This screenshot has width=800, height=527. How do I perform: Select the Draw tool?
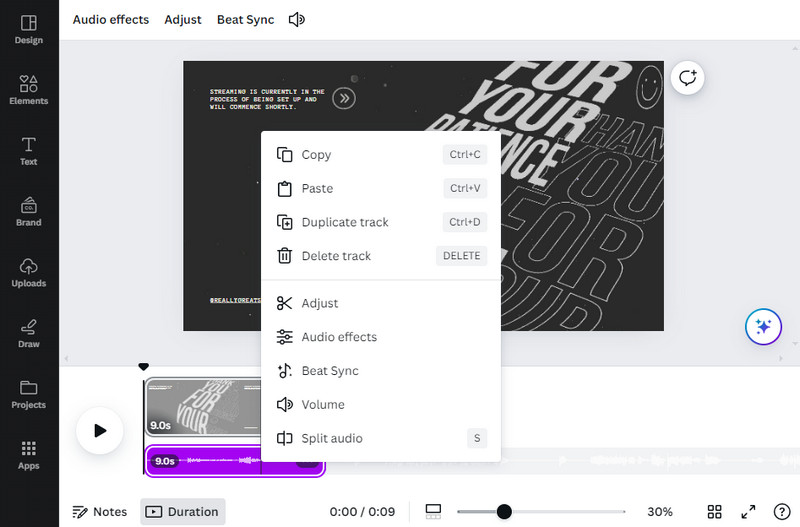[29, 334]
